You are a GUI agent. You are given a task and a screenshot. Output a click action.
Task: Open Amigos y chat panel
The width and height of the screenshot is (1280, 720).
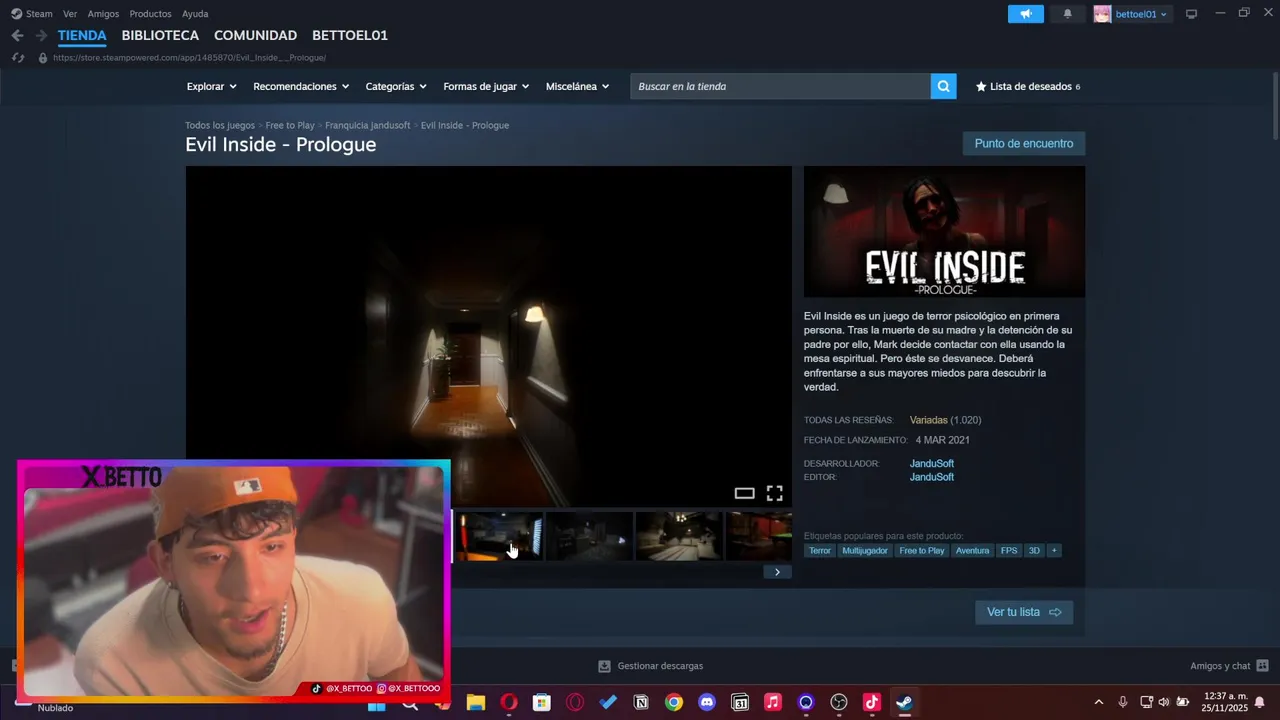[1229, 666]
